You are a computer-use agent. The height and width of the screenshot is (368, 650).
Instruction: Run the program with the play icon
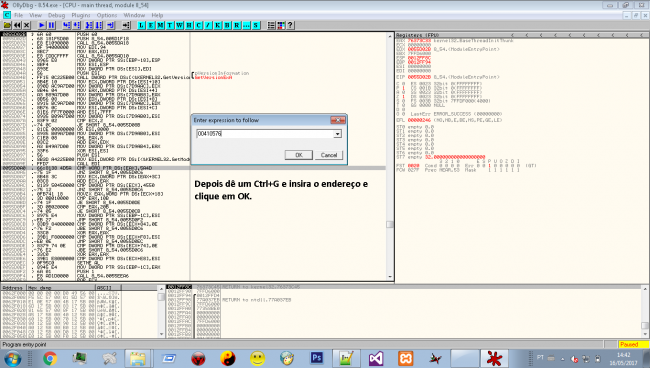(42, 25)
